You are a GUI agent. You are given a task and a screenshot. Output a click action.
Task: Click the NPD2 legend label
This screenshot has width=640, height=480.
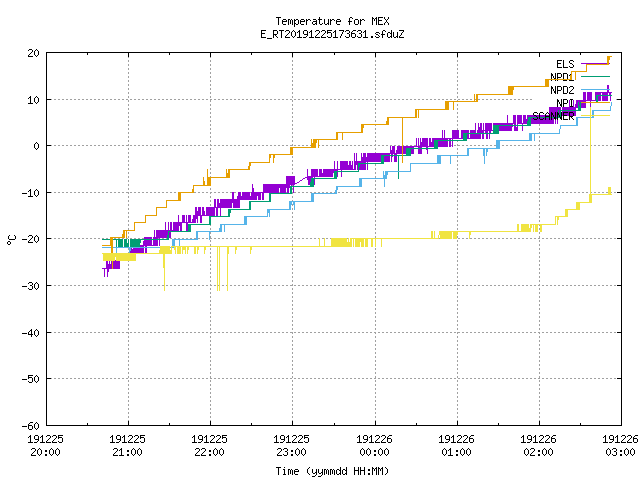562,90
